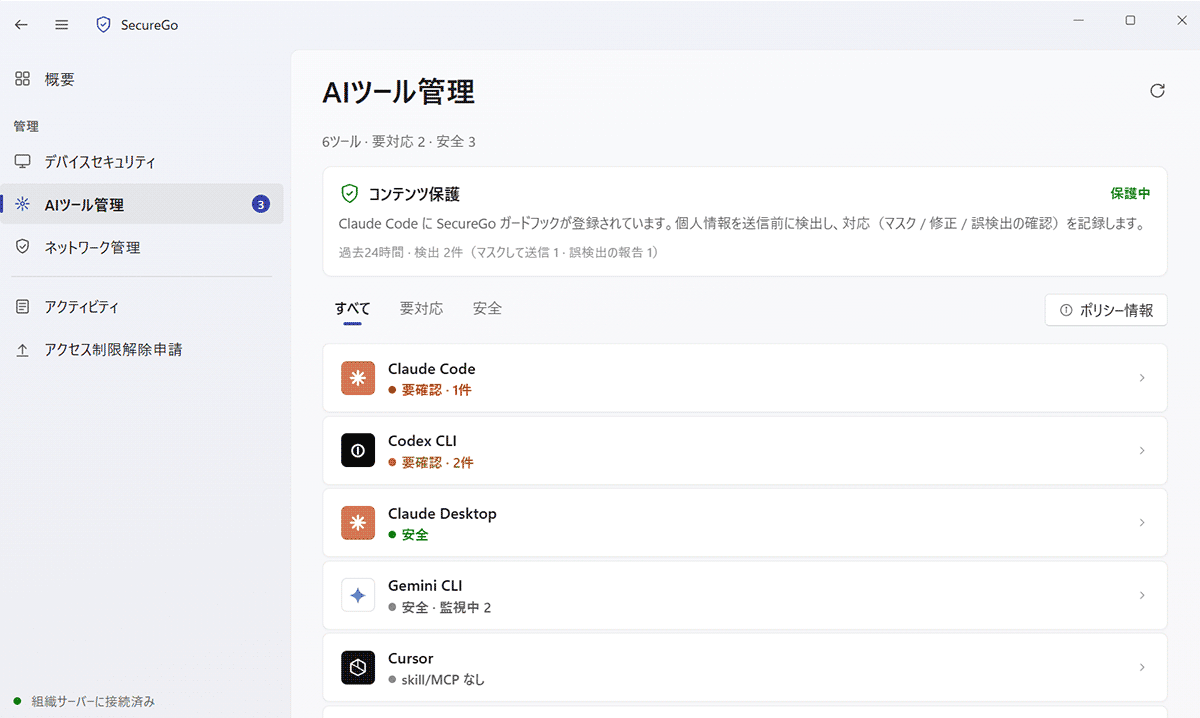Click 安全 status under Claude Desktop

point(415,535)
